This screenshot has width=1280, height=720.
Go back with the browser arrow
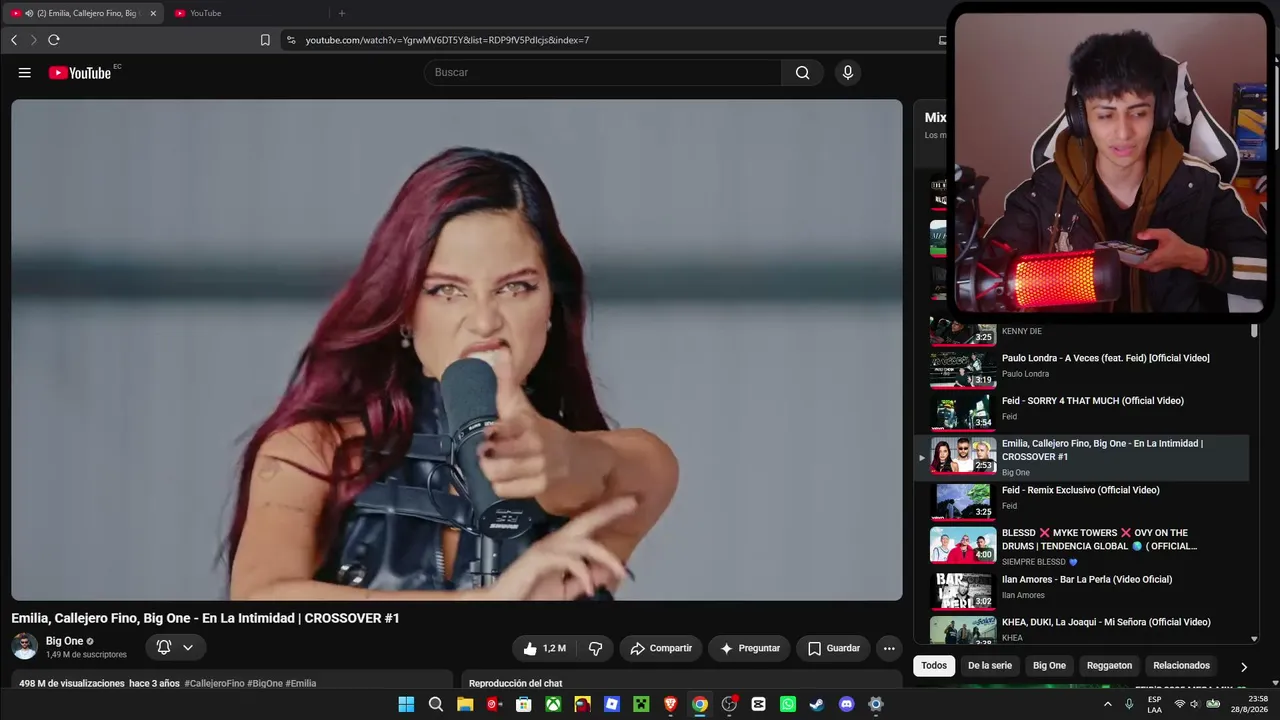click(x=14, y=40)
